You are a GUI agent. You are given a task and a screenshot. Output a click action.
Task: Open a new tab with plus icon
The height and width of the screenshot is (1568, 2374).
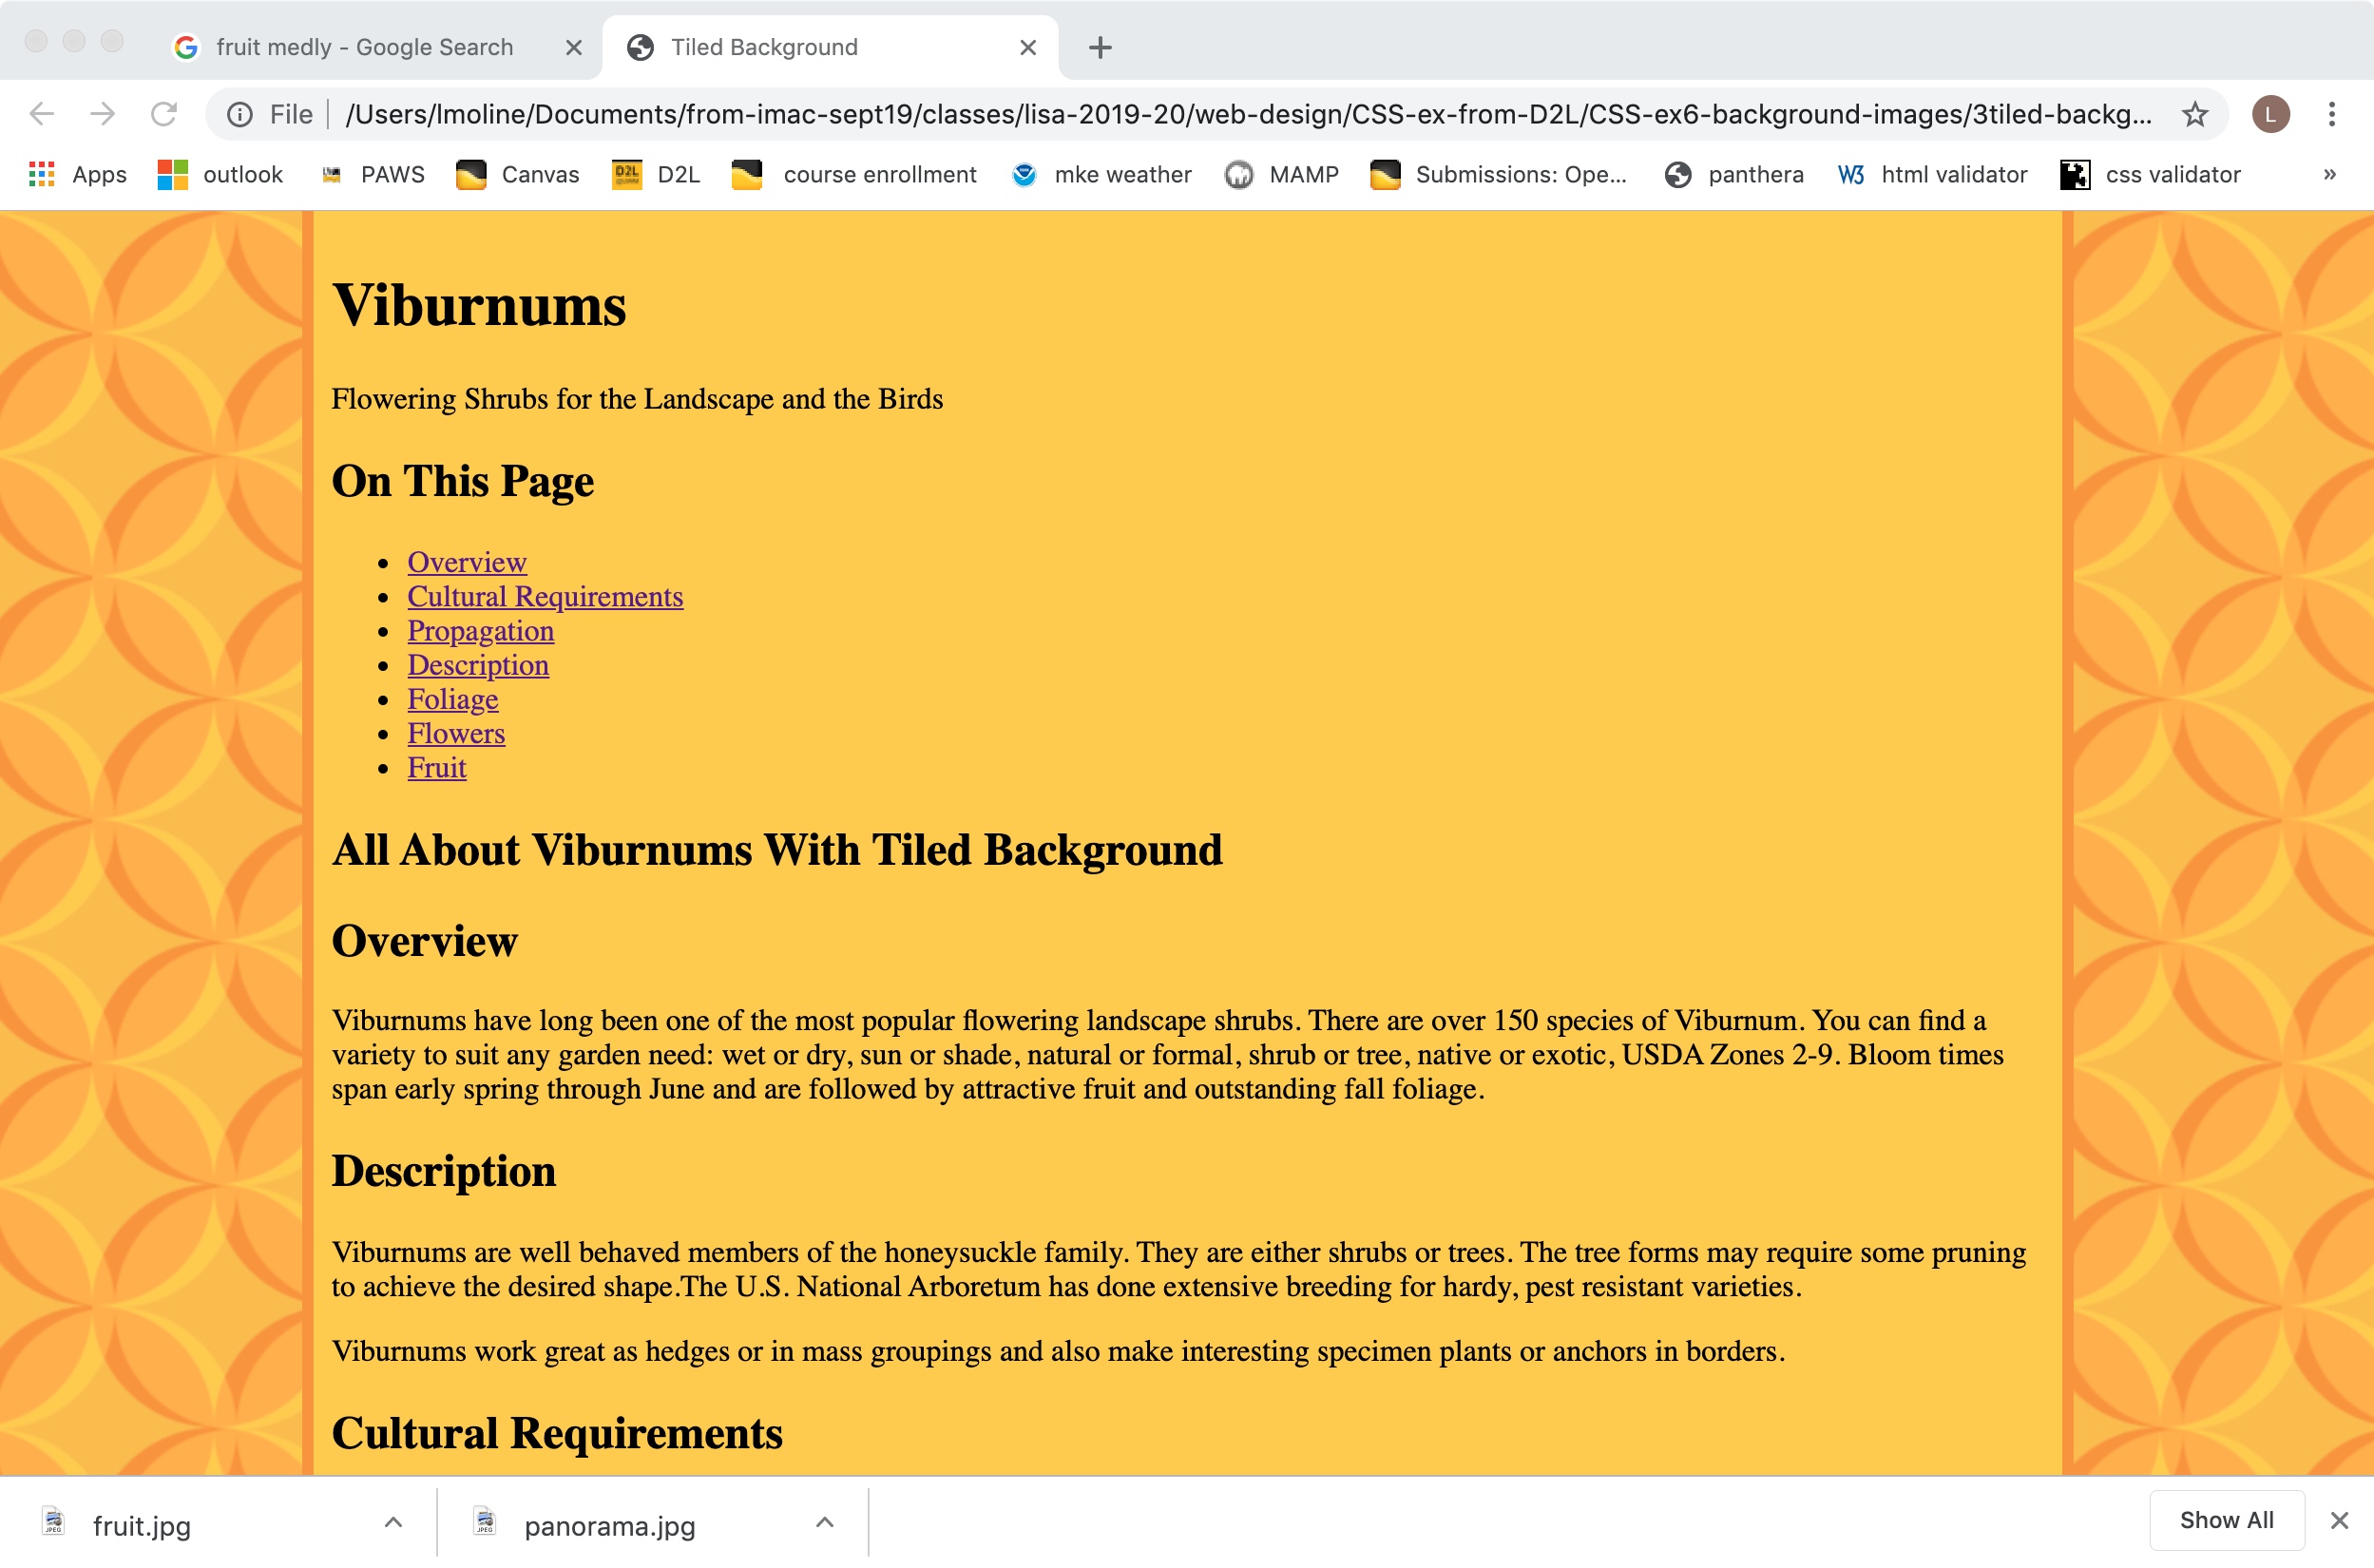coord(1100,47)
